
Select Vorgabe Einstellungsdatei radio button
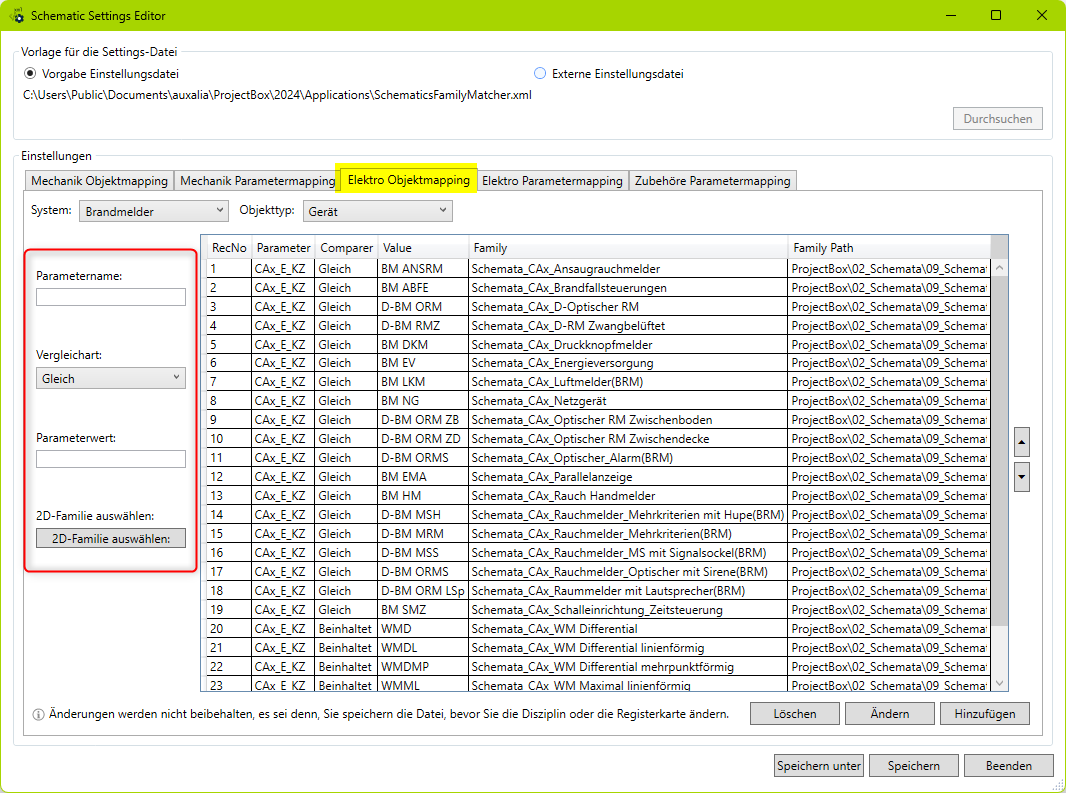30,74
